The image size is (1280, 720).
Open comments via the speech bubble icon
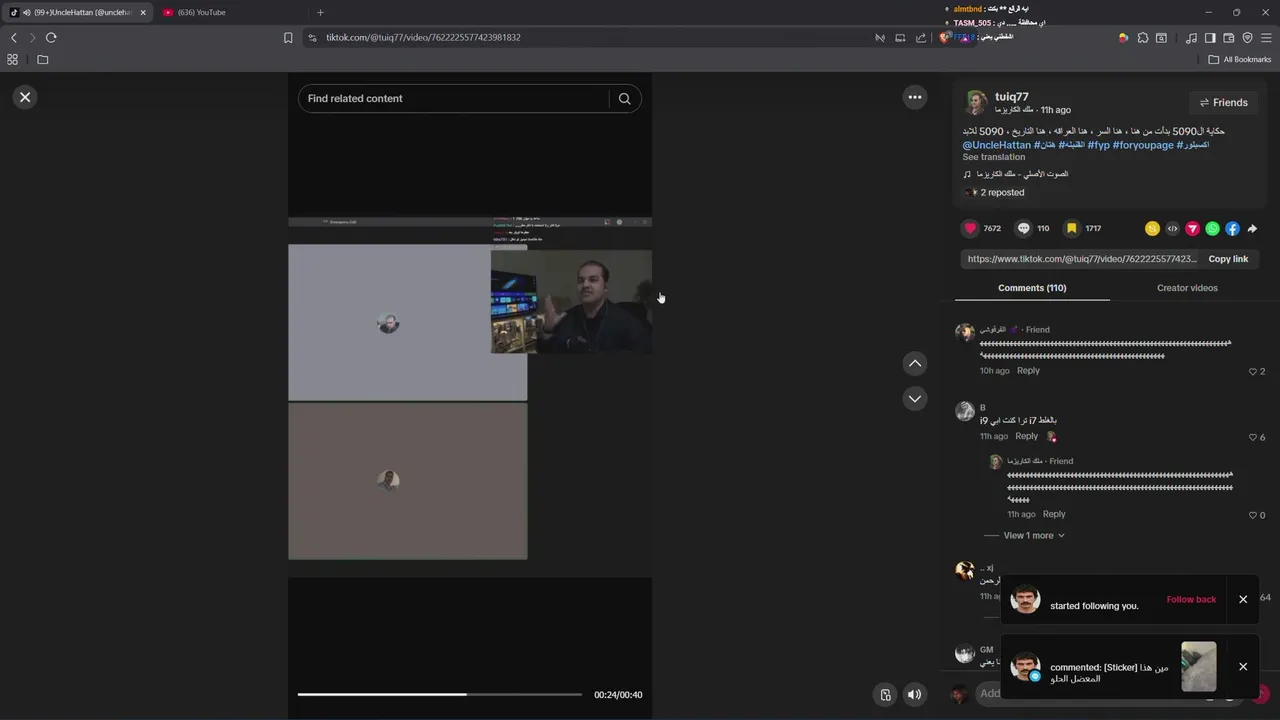[x=1023, y=228]
